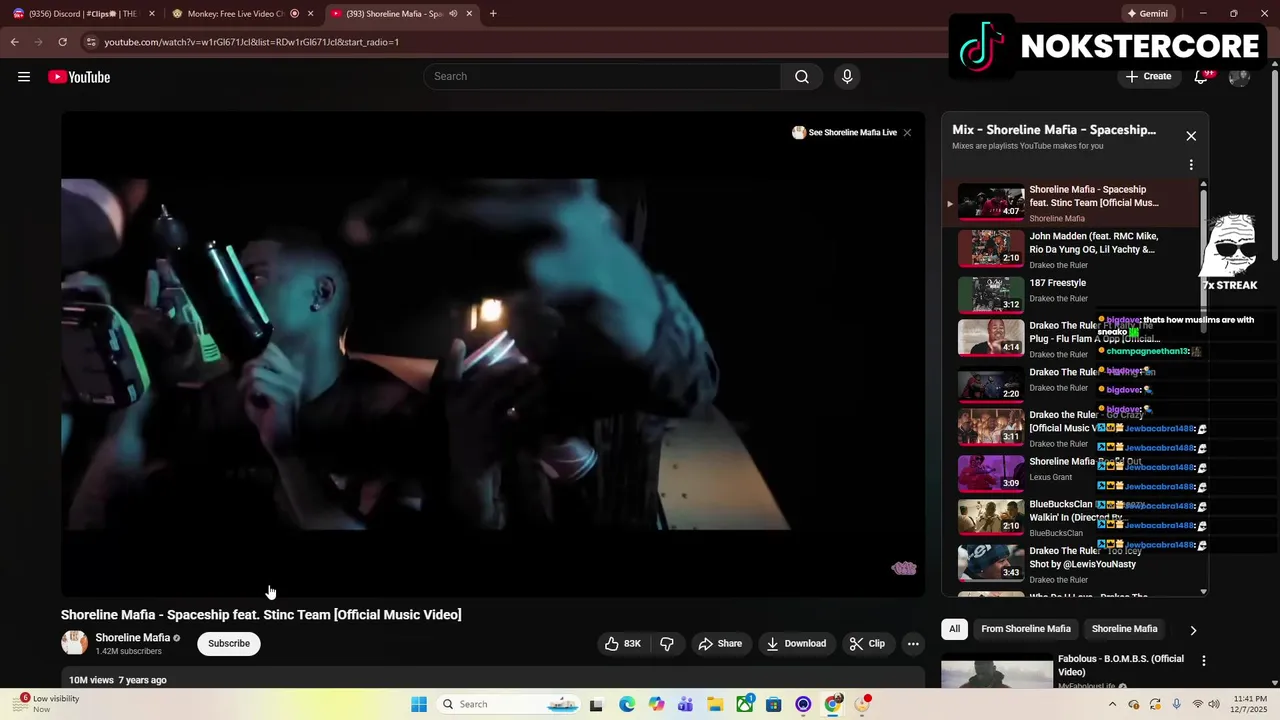Open the Gemini button in Chrome
This screenshot has width=1280, height=720.
[1147, 14]
